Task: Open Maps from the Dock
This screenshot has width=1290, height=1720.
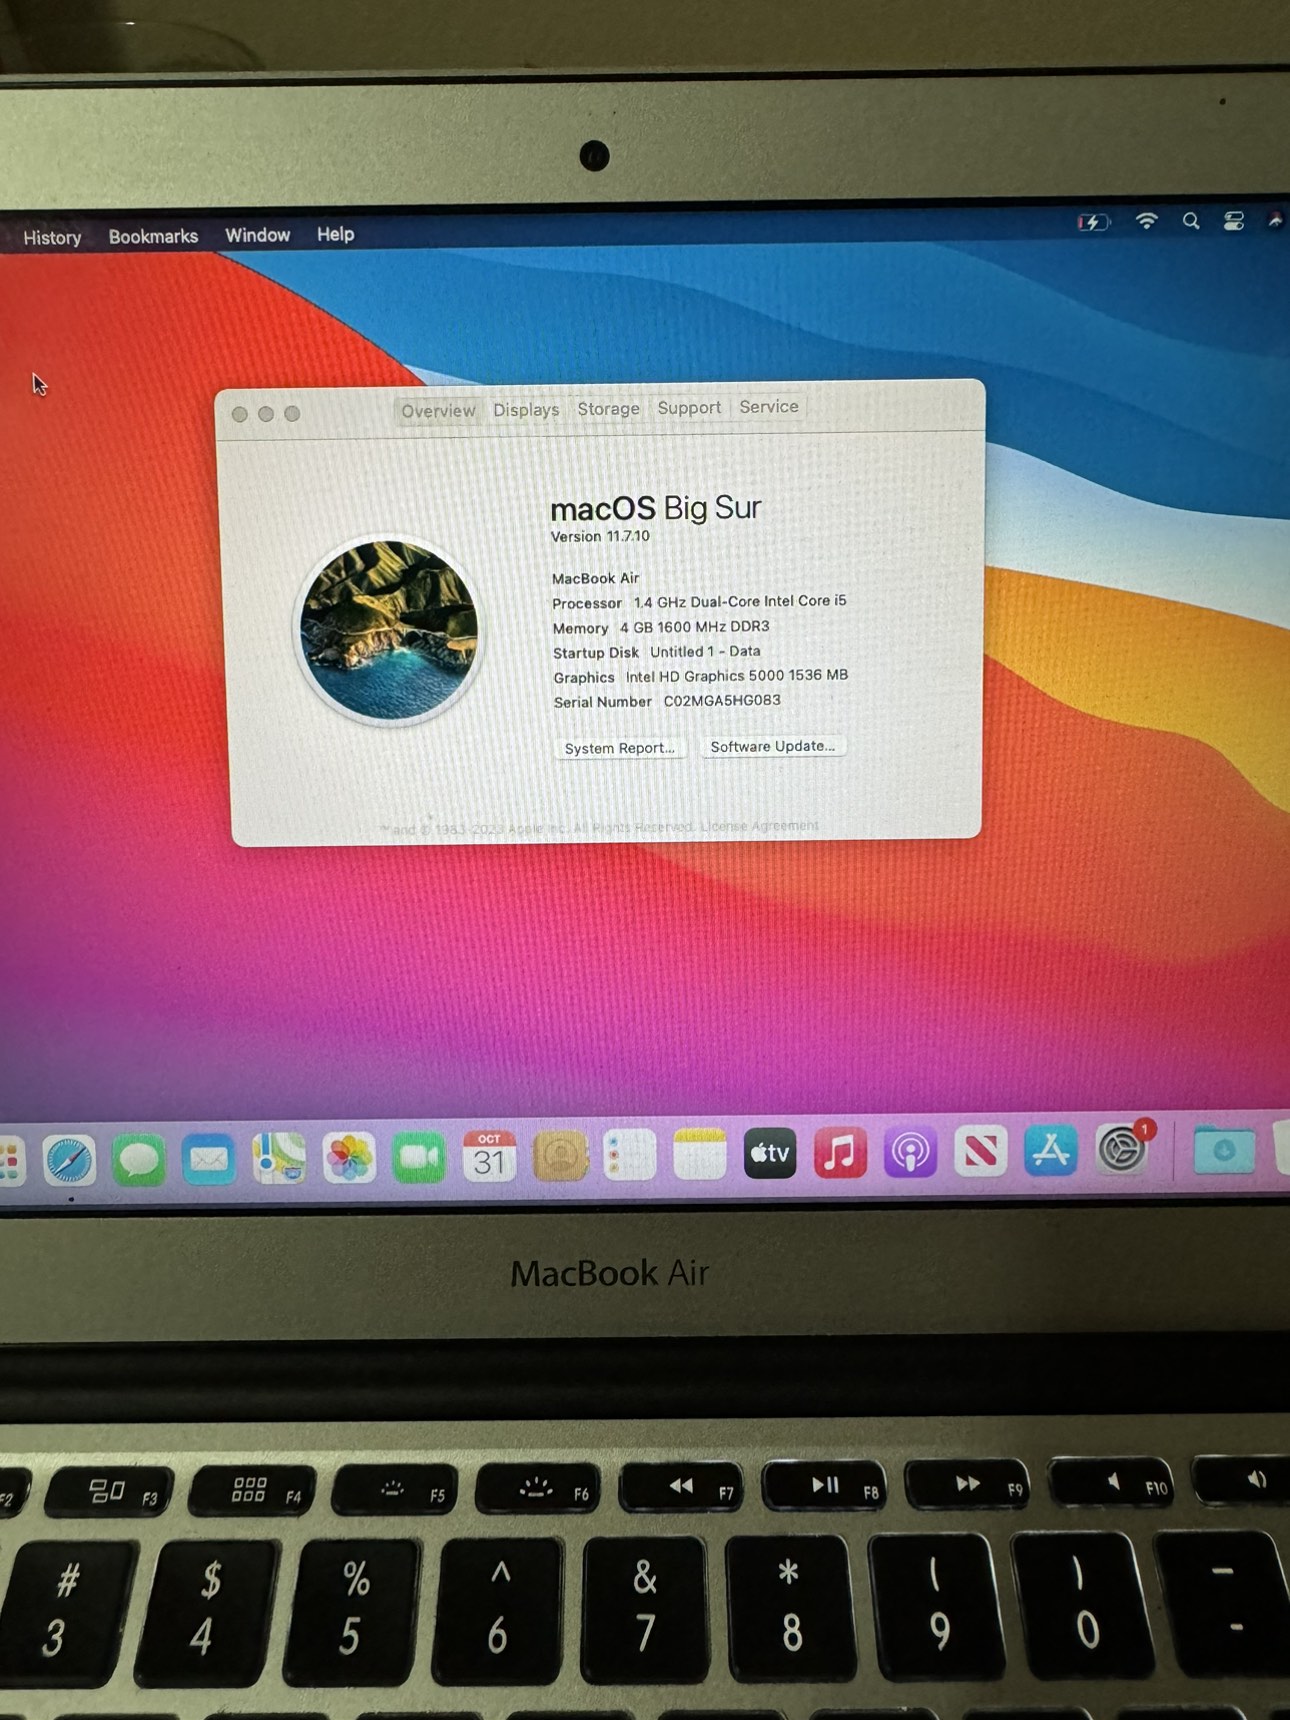Action: (279, 1158)
